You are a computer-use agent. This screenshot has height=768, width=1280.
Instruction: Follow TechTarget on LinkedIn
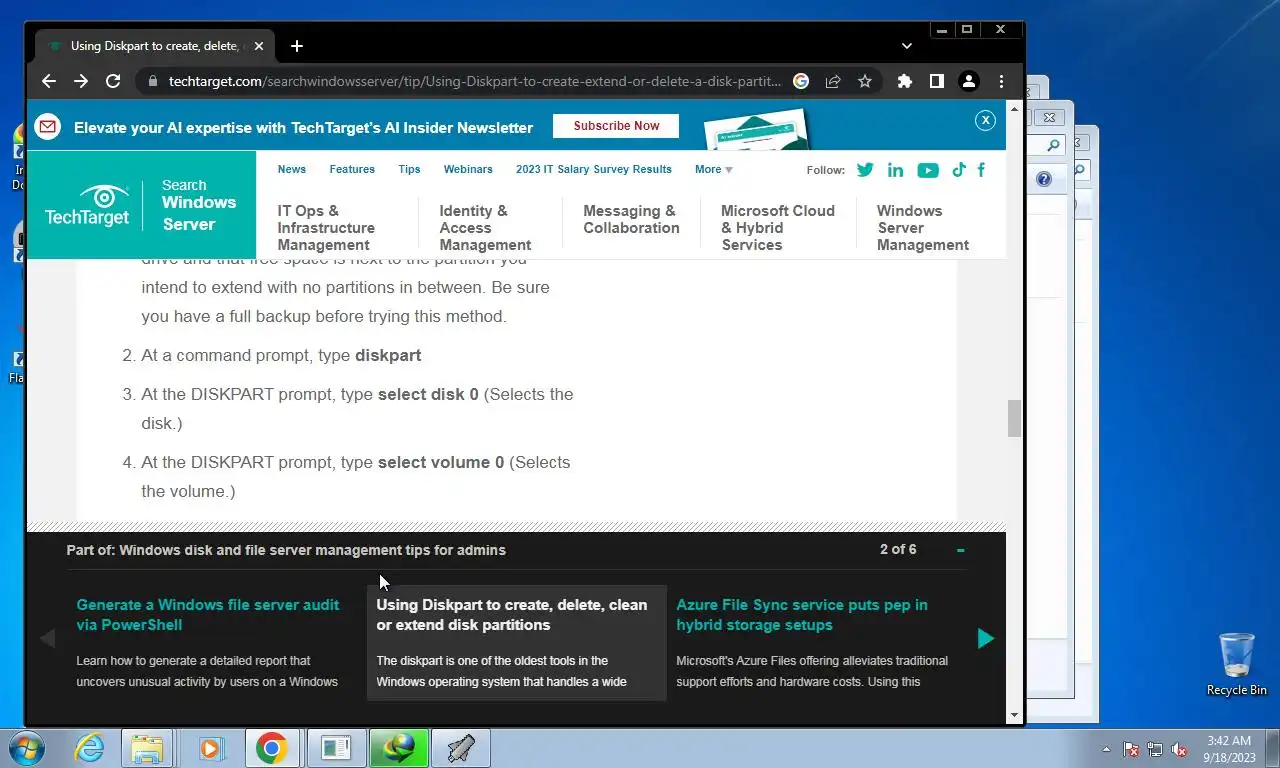point(895,170)
